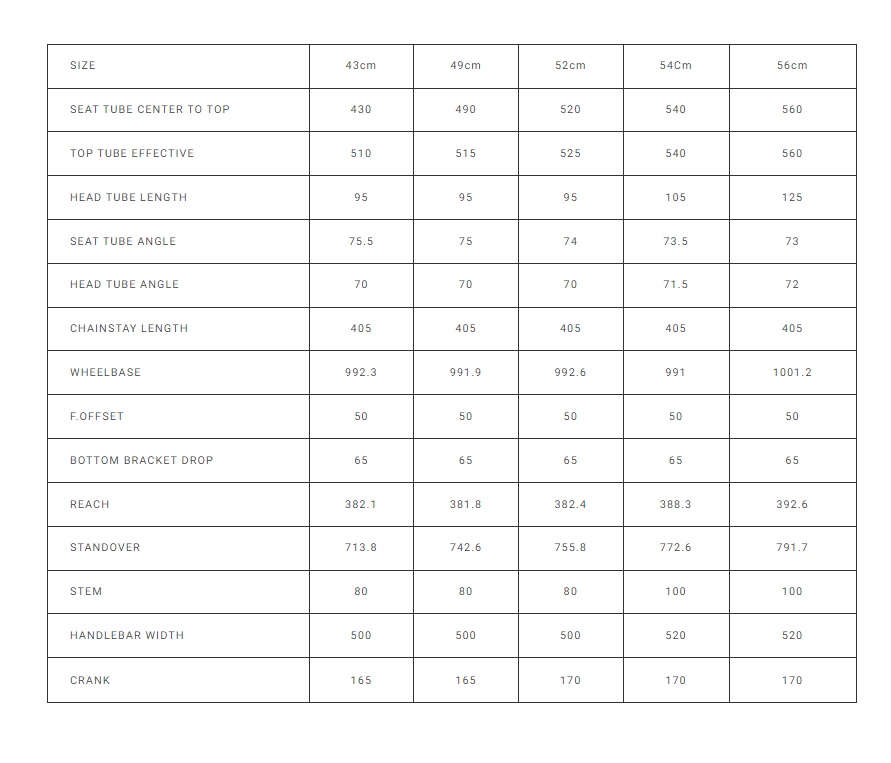This screenshot has width=891, height=763.
Task: Select the F.OFFSET row label
Action: pyautogui.click(x=97, y=417)
